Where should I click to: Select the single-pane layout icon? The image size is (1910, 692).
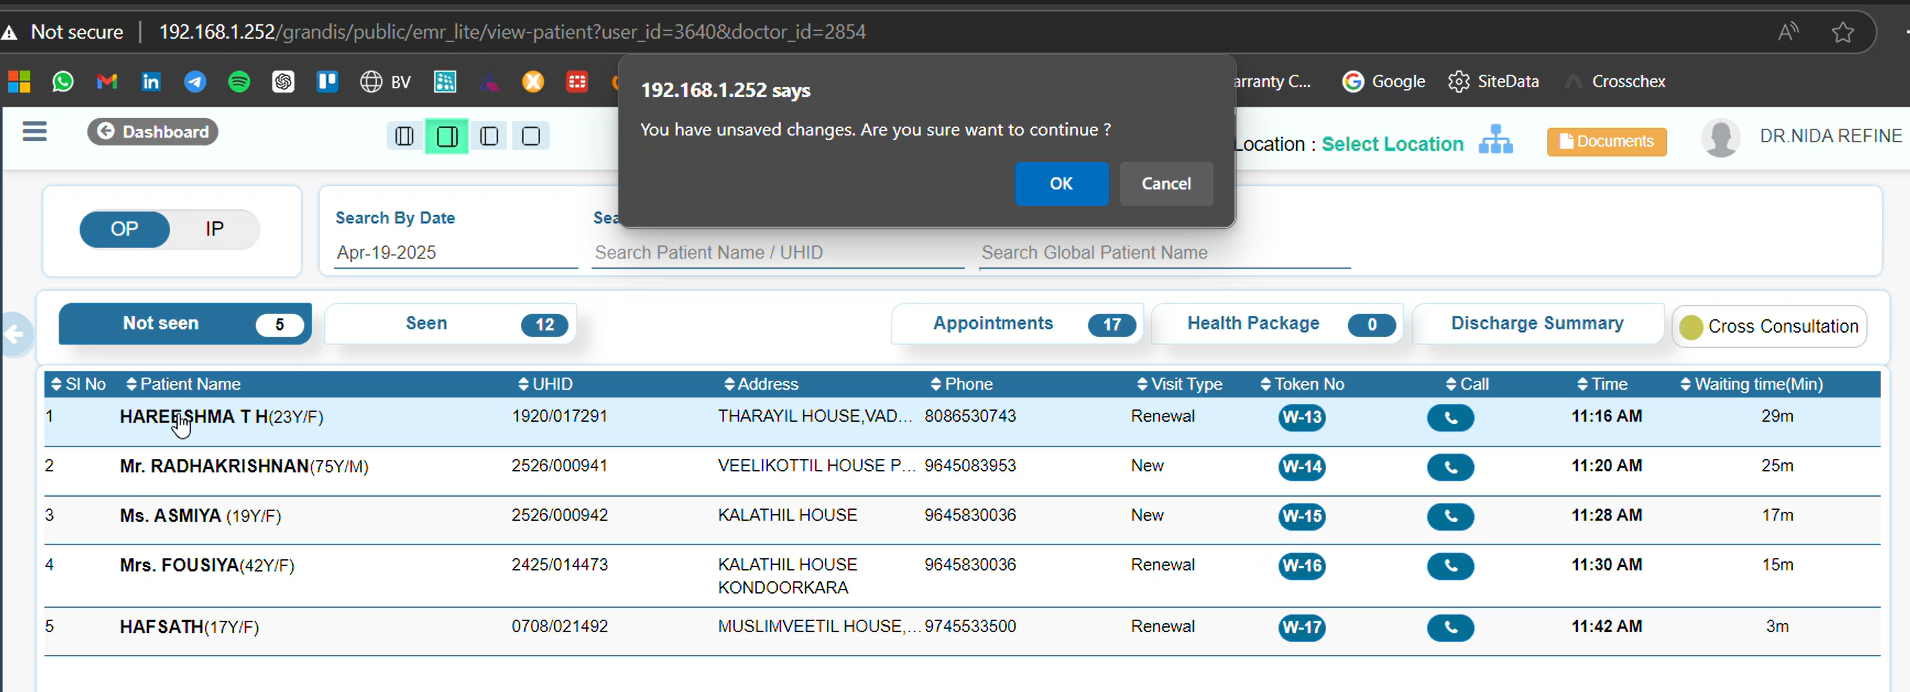coord(531,136)
